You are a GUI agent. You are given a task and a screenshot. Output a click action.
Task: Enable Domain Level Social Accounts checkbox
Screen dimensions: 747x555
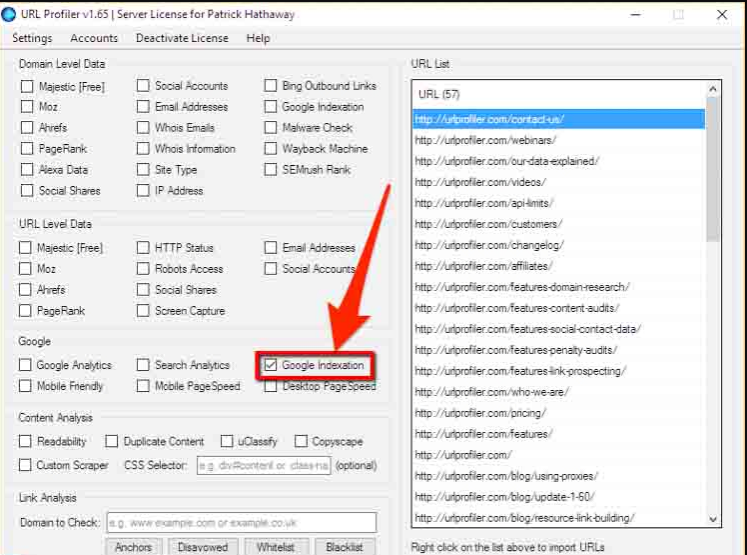pyautogui.click(x=143, y=86)
